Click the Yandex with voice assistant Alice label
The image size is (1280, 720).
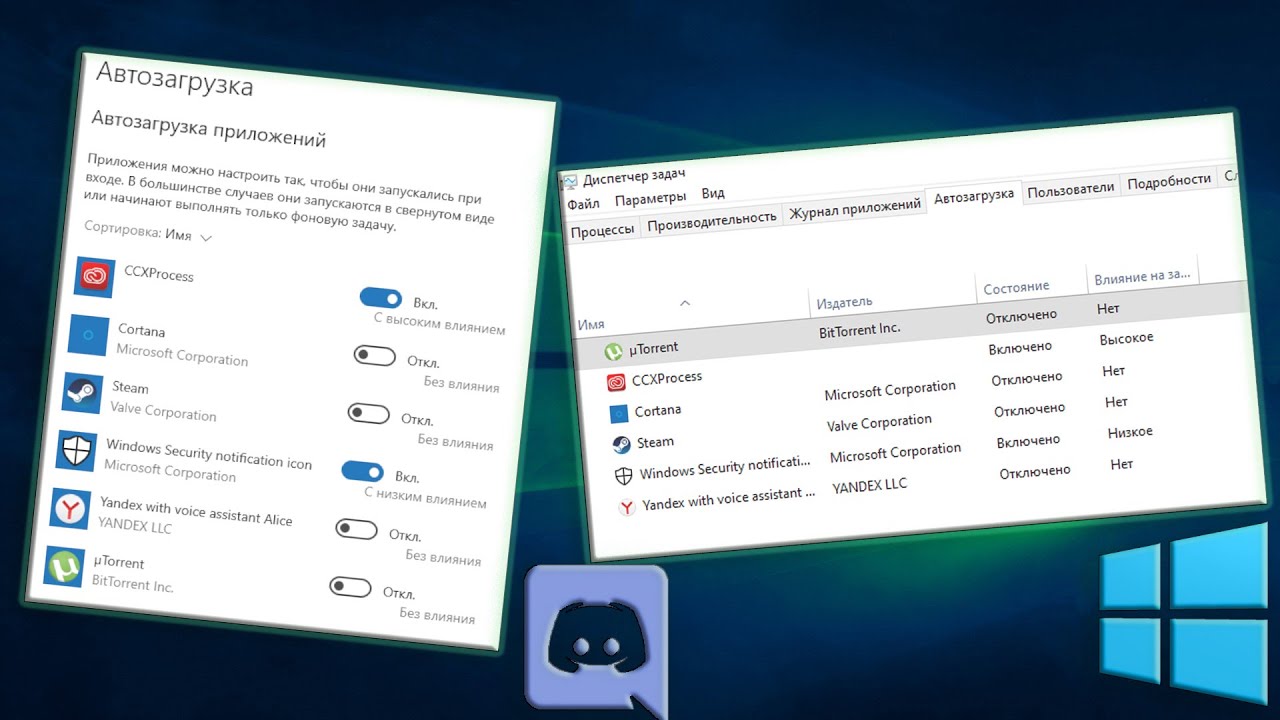(x=196, y=510)
